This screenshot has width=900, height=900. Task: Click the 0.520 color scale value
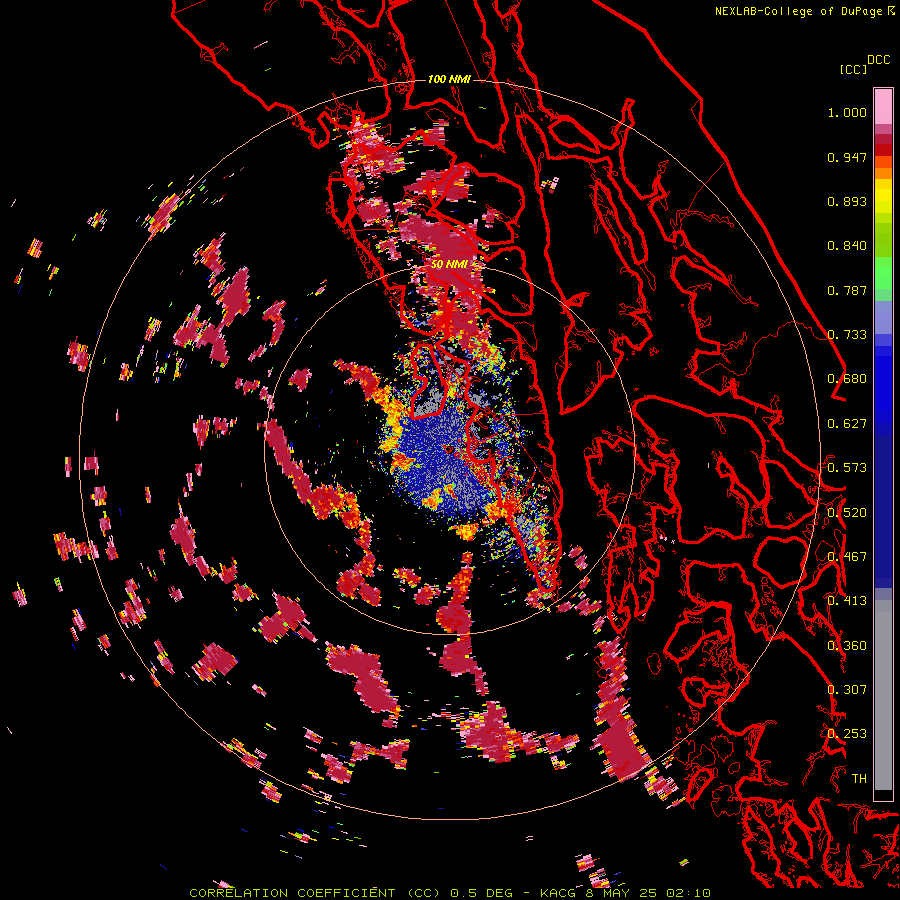847,513
